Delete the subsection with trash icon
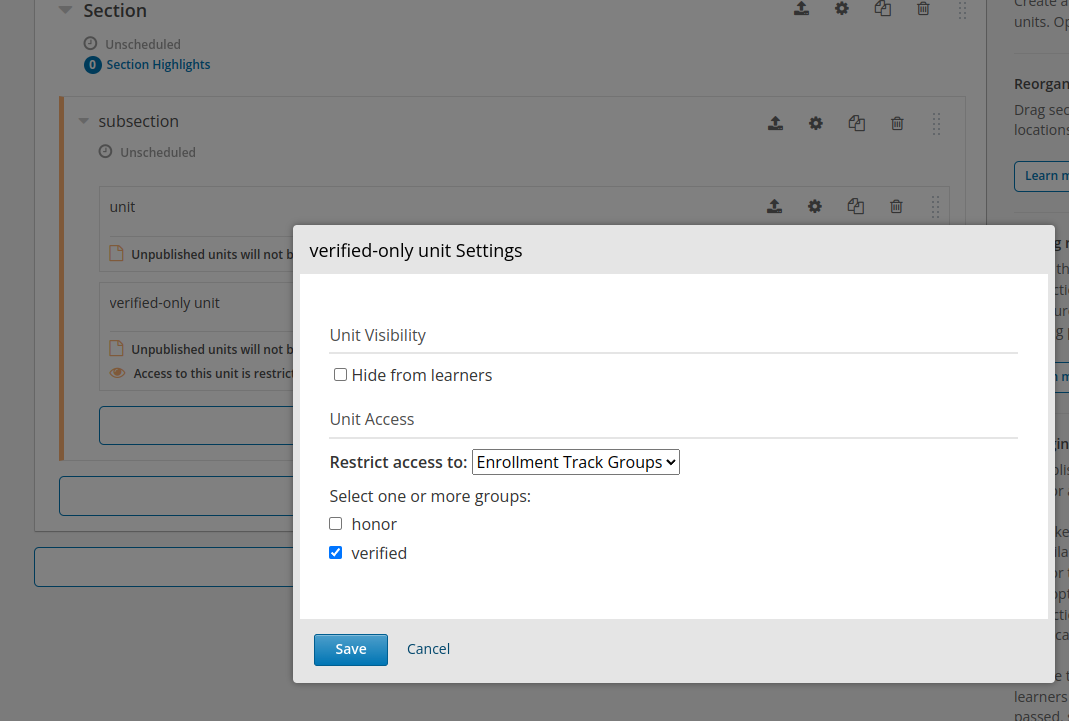1069x721 pixels. pos(897,123)
